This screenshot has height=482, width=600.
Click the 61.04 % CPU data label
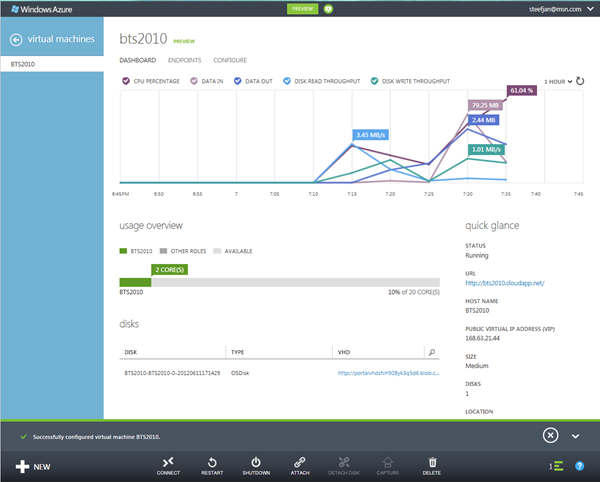click(522, 91)
